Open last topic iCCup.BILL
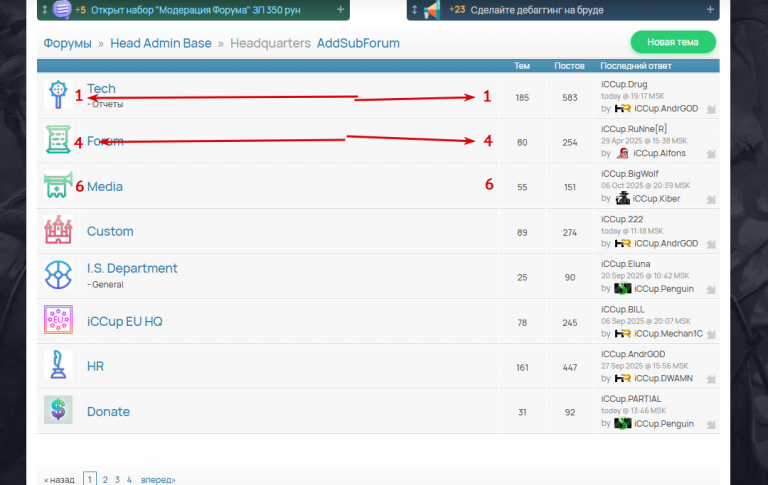 pyautogui.click(x=623, y=310)
